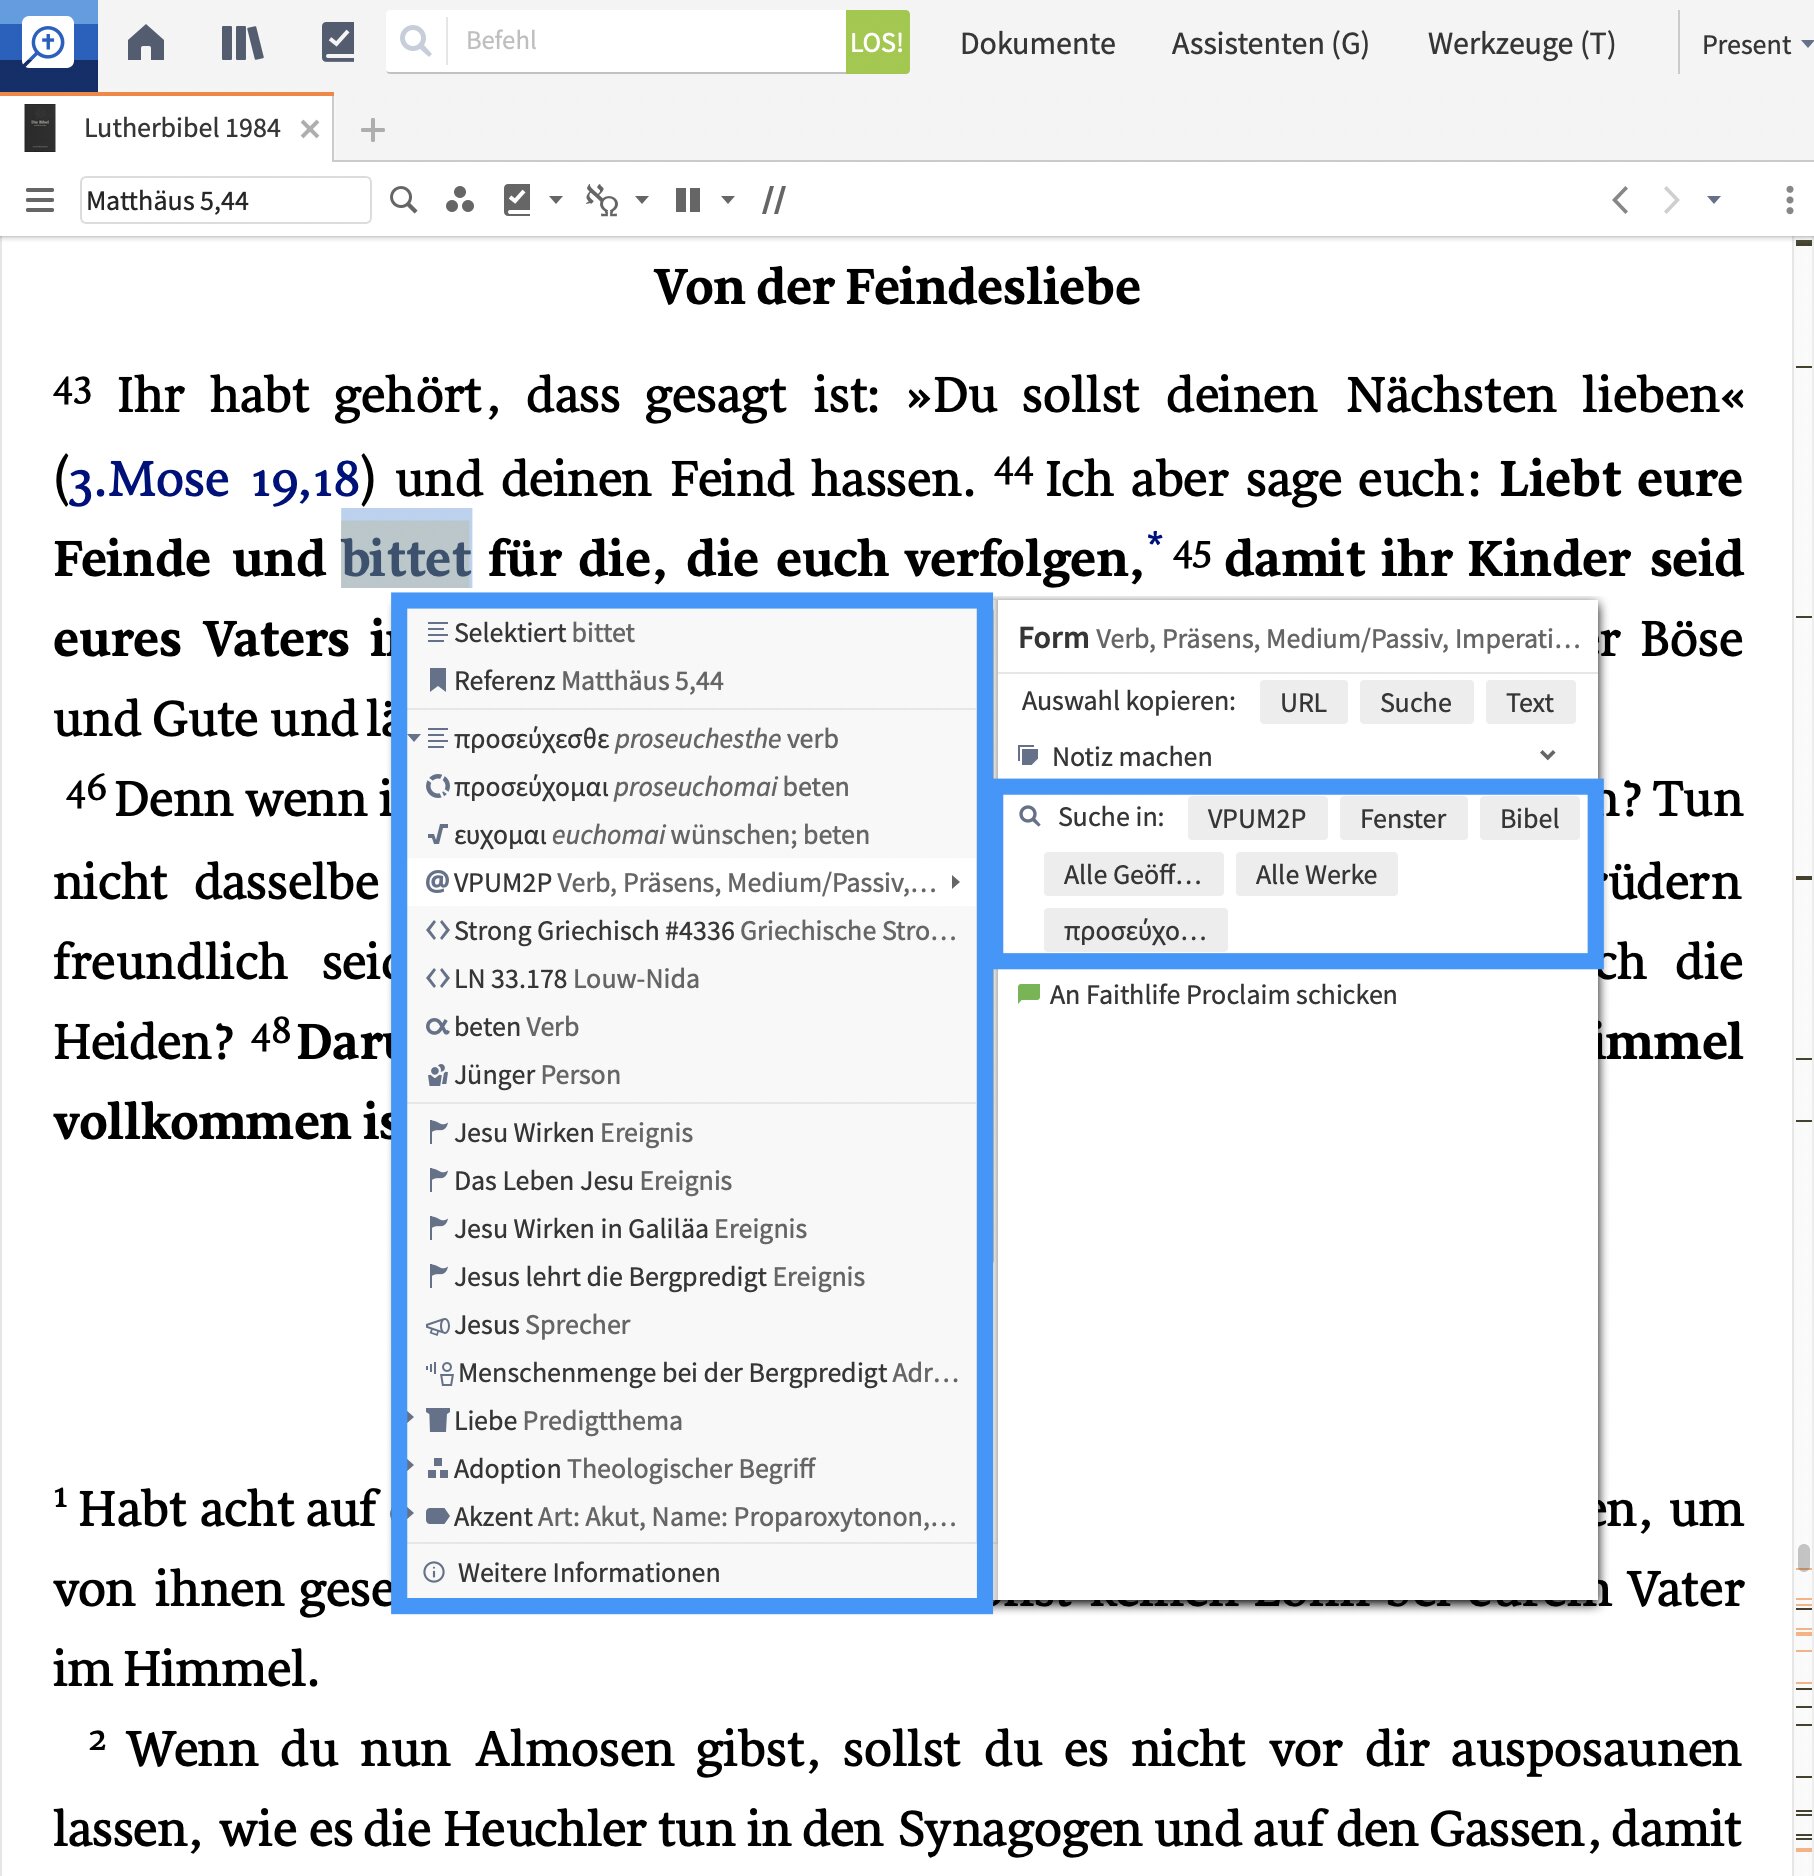
Task: Toggle the reading plan checkbox icon
Action: 517,200
